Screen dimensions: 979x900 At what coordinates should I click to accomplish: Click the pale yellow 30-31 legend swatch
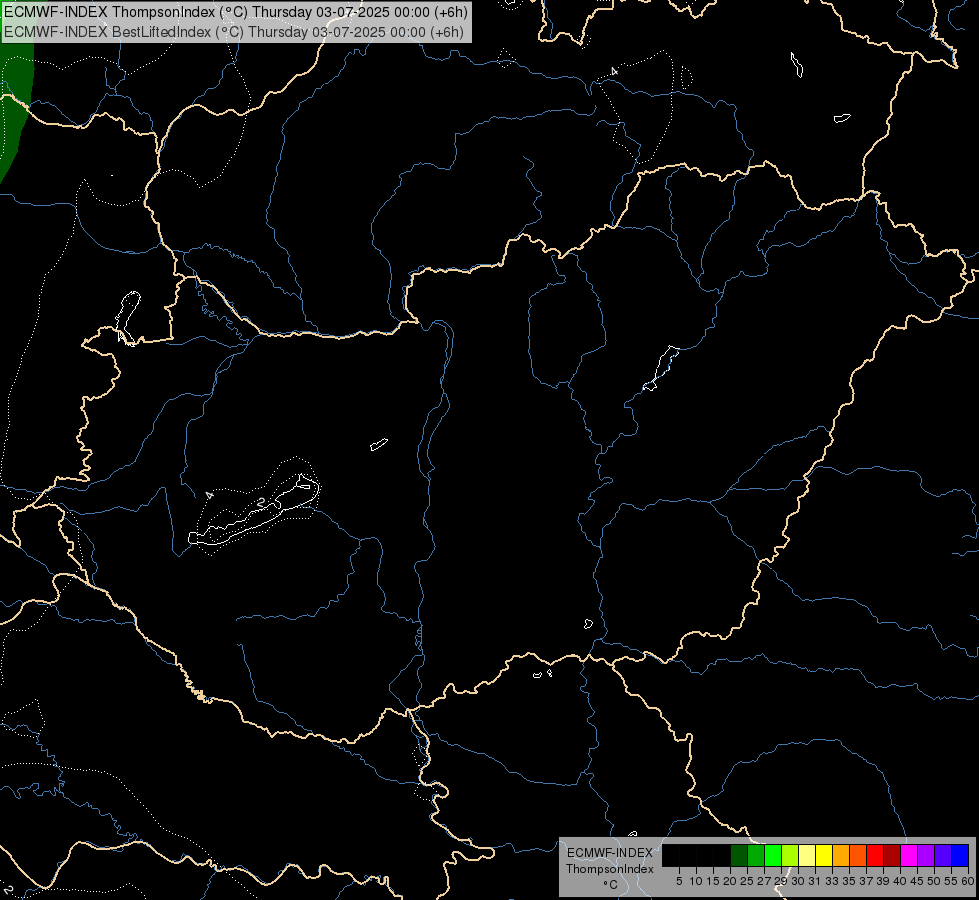(807, 856)
